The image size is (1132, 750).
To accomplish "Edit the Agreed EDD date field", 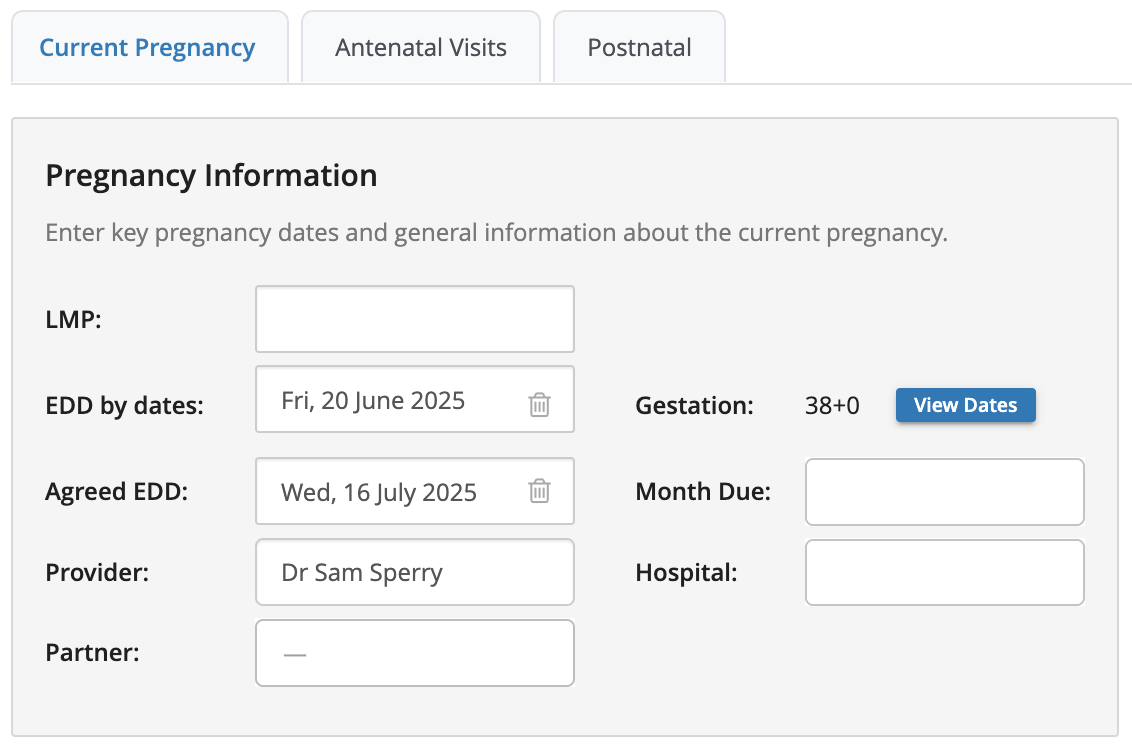I will point(390,492).
